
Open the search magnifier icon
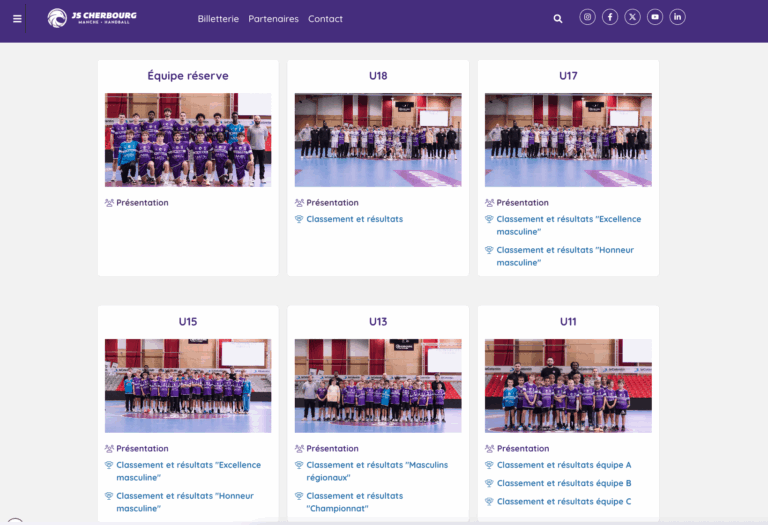pos(558,18)
